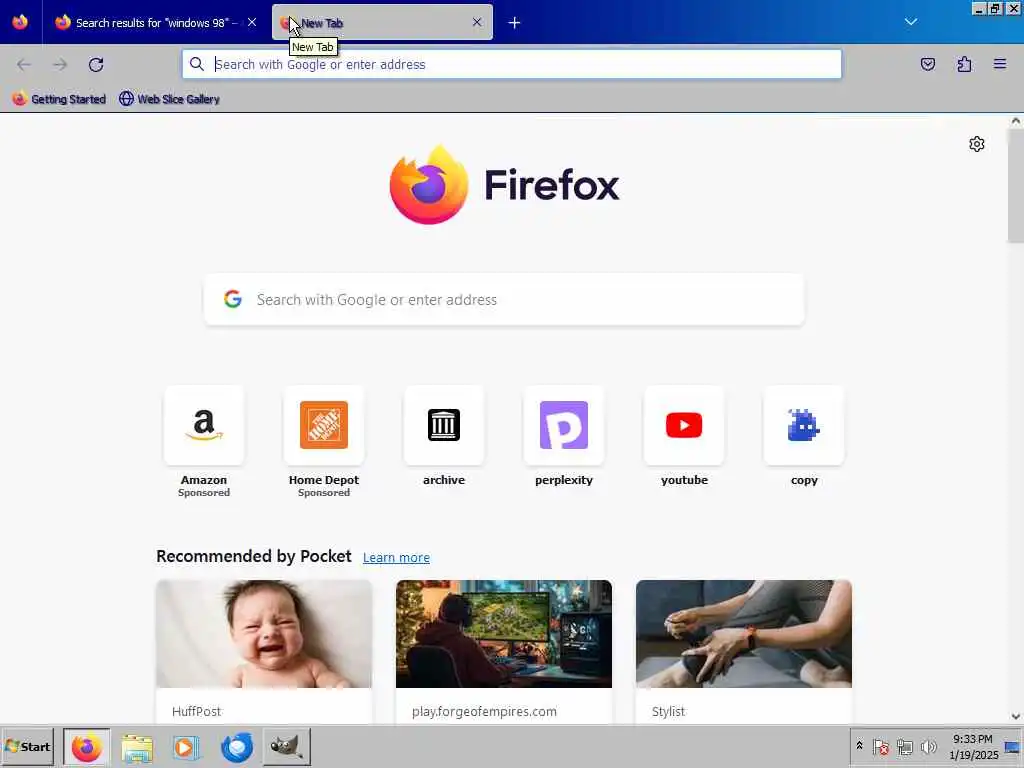Screen dimensions: 1024x768
Task: Open Web Slice Gallery bookmark
Action: pos(169,99)
